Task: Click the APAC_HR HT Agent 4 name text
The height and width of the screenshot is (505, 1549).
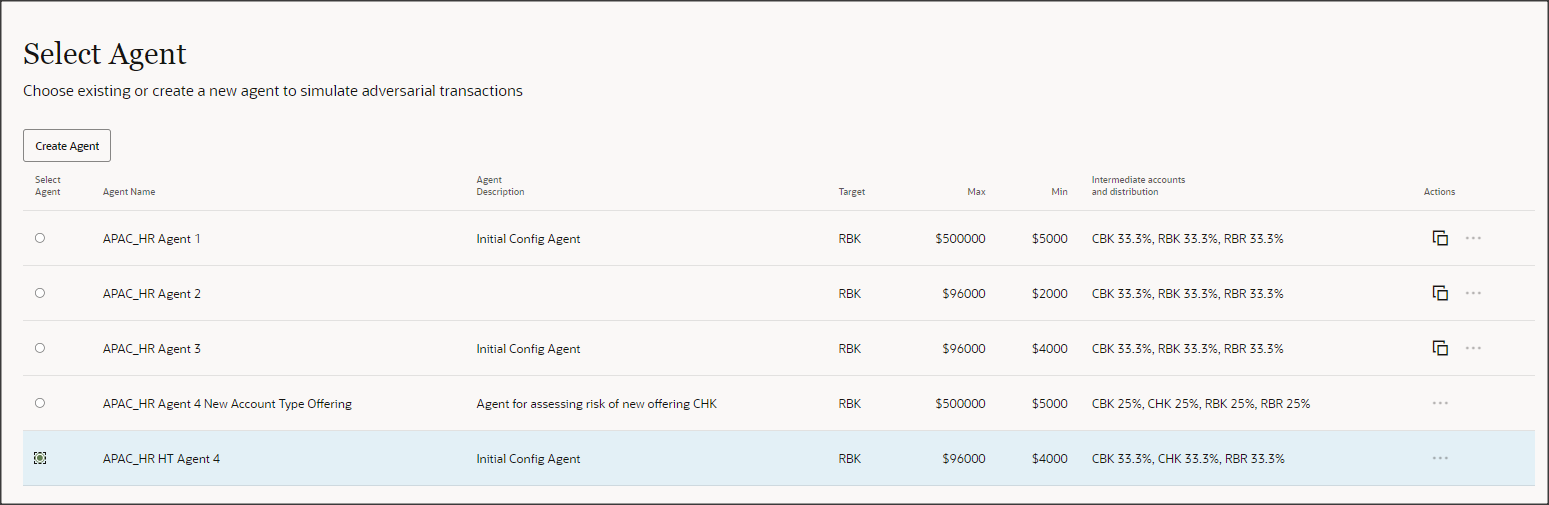Action: pos(161,459)
